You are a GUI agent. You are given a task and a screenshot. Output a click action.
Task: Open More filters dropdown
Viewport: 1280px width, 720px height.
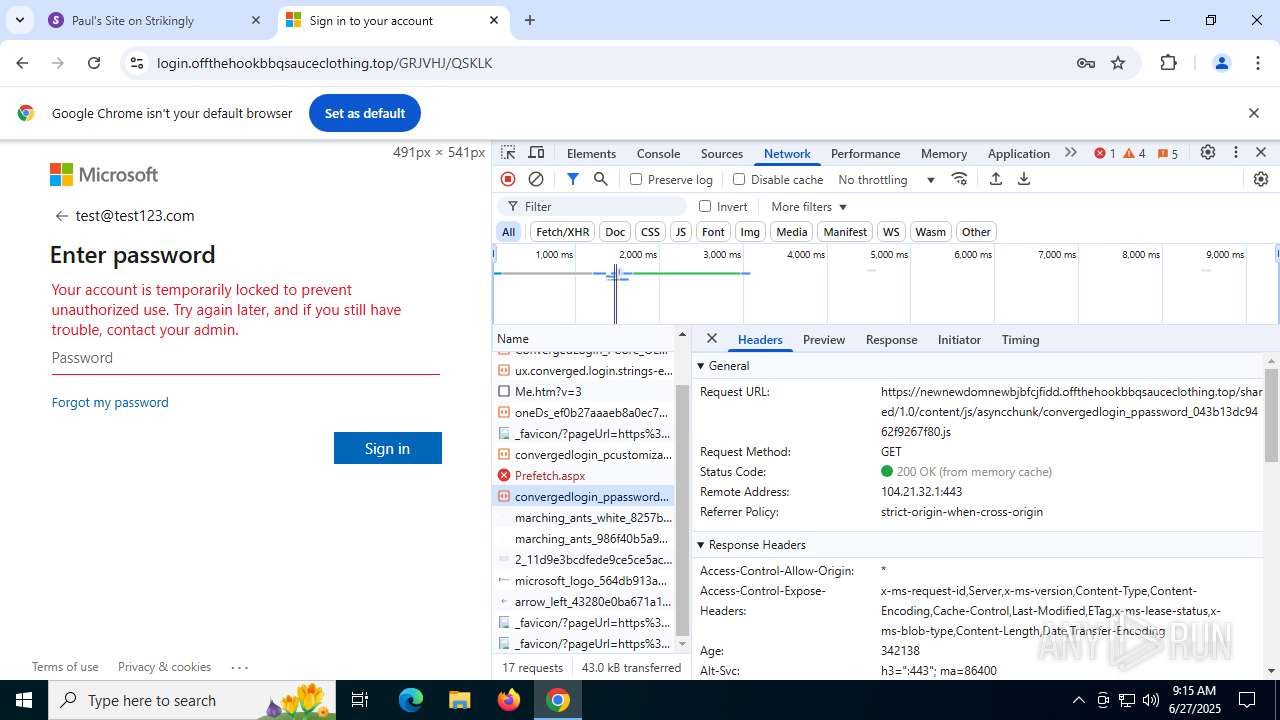point(809,207)
